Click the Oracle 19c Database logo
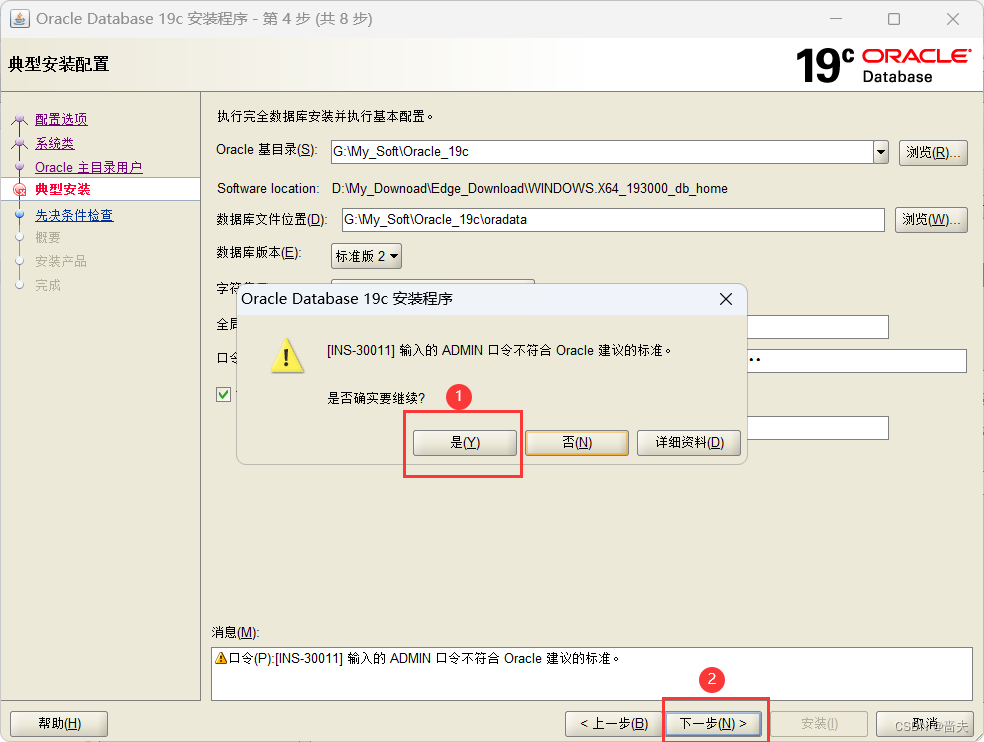The width and height of the screenshot is (984, 742). [x=884, y=65]
